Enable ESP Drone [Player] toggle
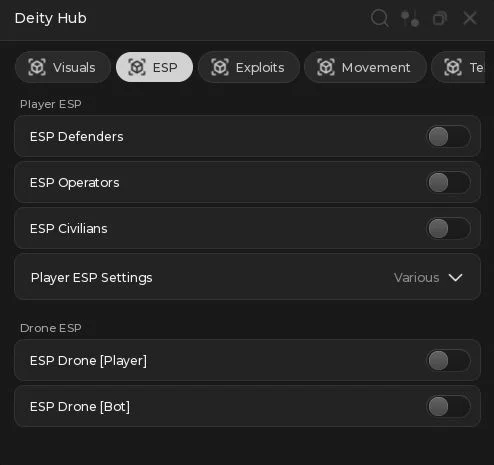494x465 pixels. (448, 360)
